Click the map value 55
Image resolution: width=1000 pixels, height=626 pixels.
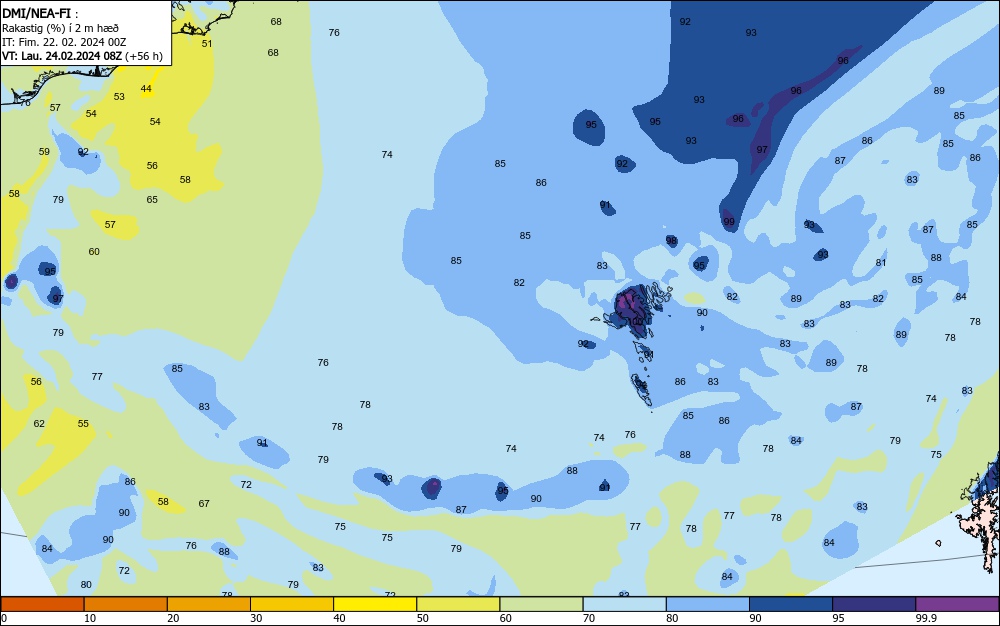coord(83,423)
